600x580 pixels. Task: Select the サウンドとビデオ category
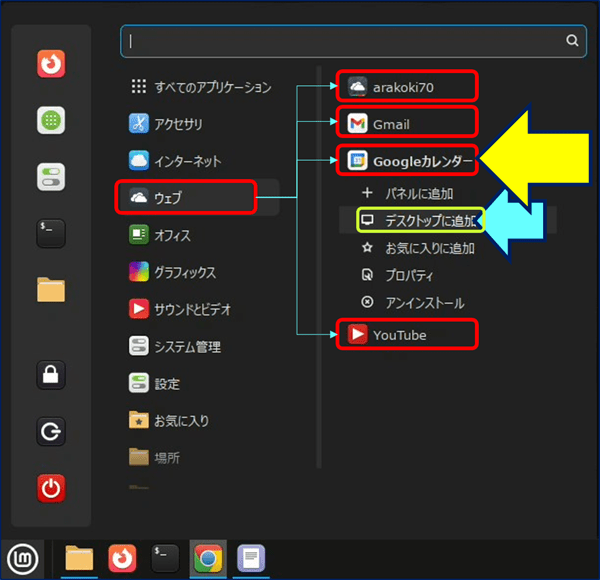click(x=180, y=309)
